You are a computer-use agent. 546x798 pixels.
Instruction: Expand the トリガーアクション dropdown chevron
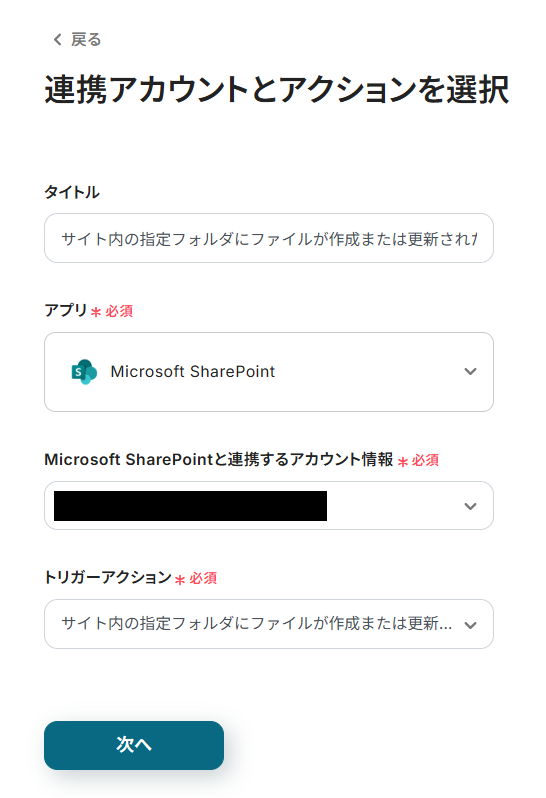click(470, 625)
